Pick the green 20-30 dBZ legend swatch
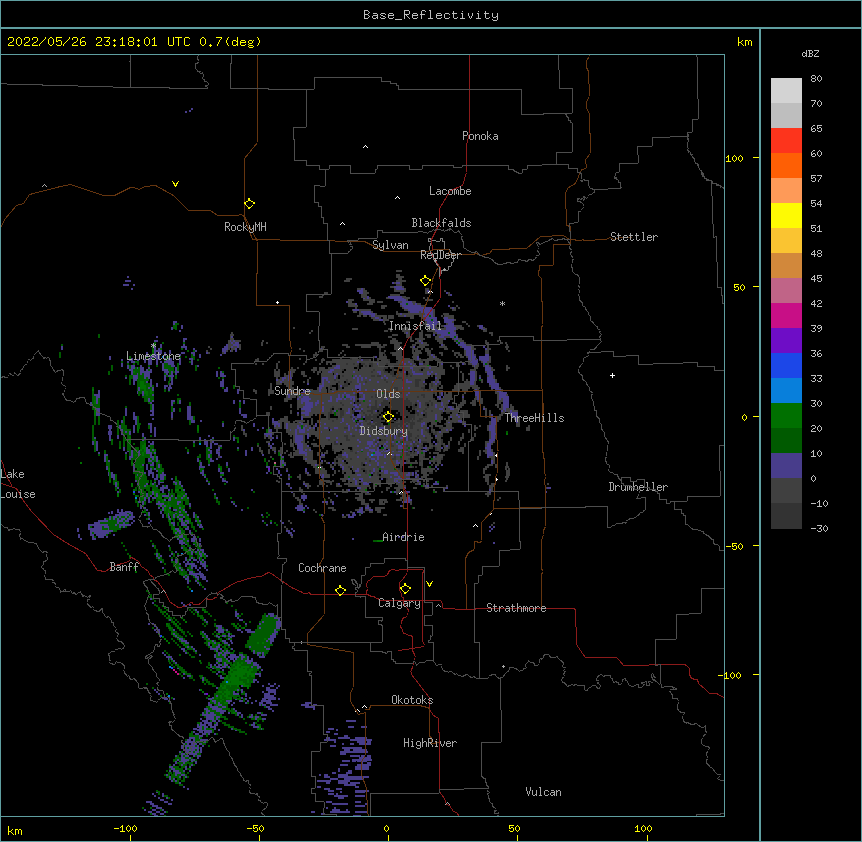Image resolution: width=862 pixels, height=842 pixels. (x=786, y=416)
